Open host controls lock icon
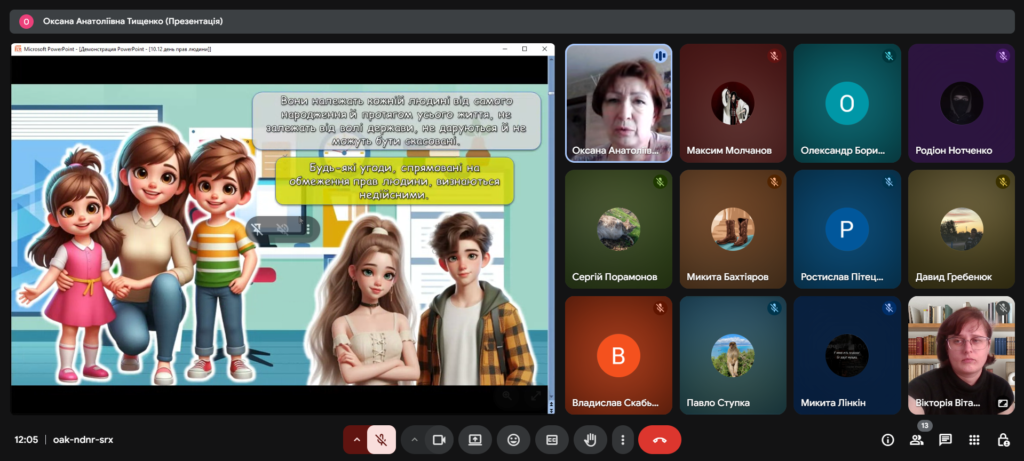The height and width of the screenshot is (461, 1024). [1003, 440]
